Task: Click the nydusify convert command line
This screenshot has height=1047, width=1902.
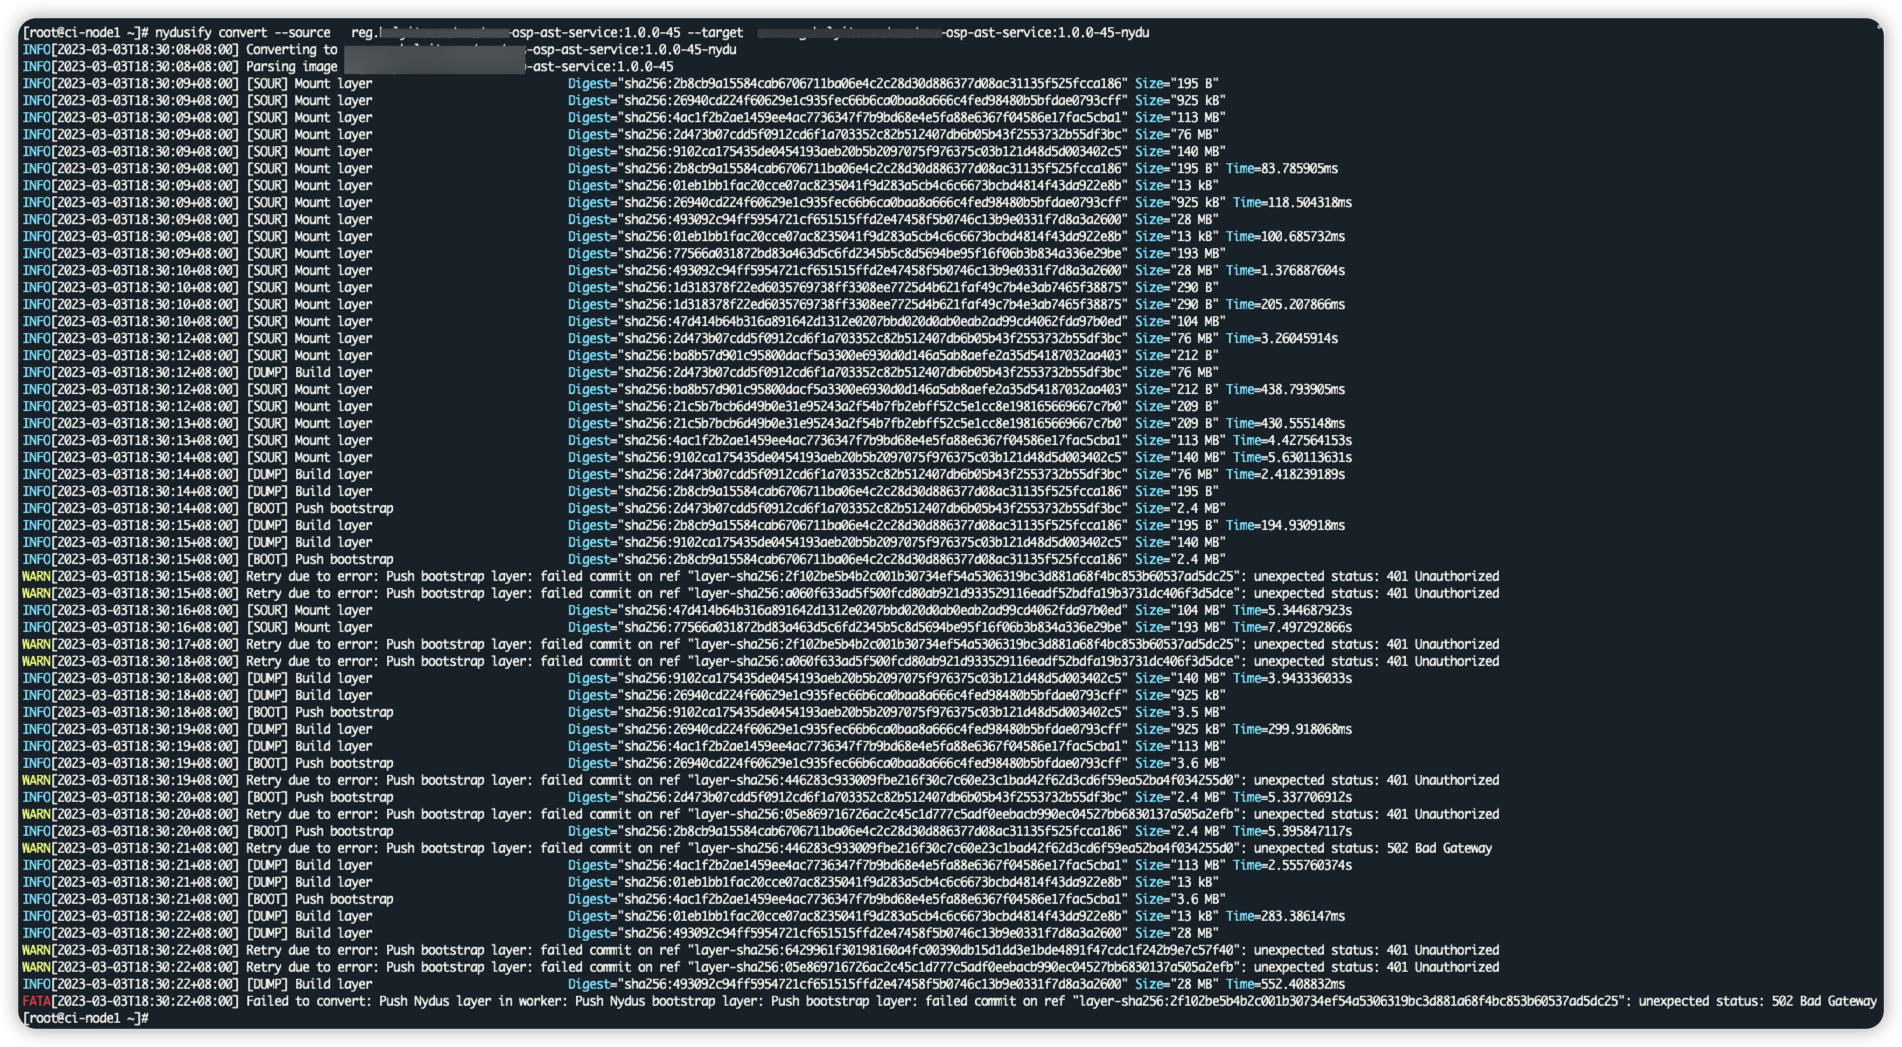Action: (400, 31)
